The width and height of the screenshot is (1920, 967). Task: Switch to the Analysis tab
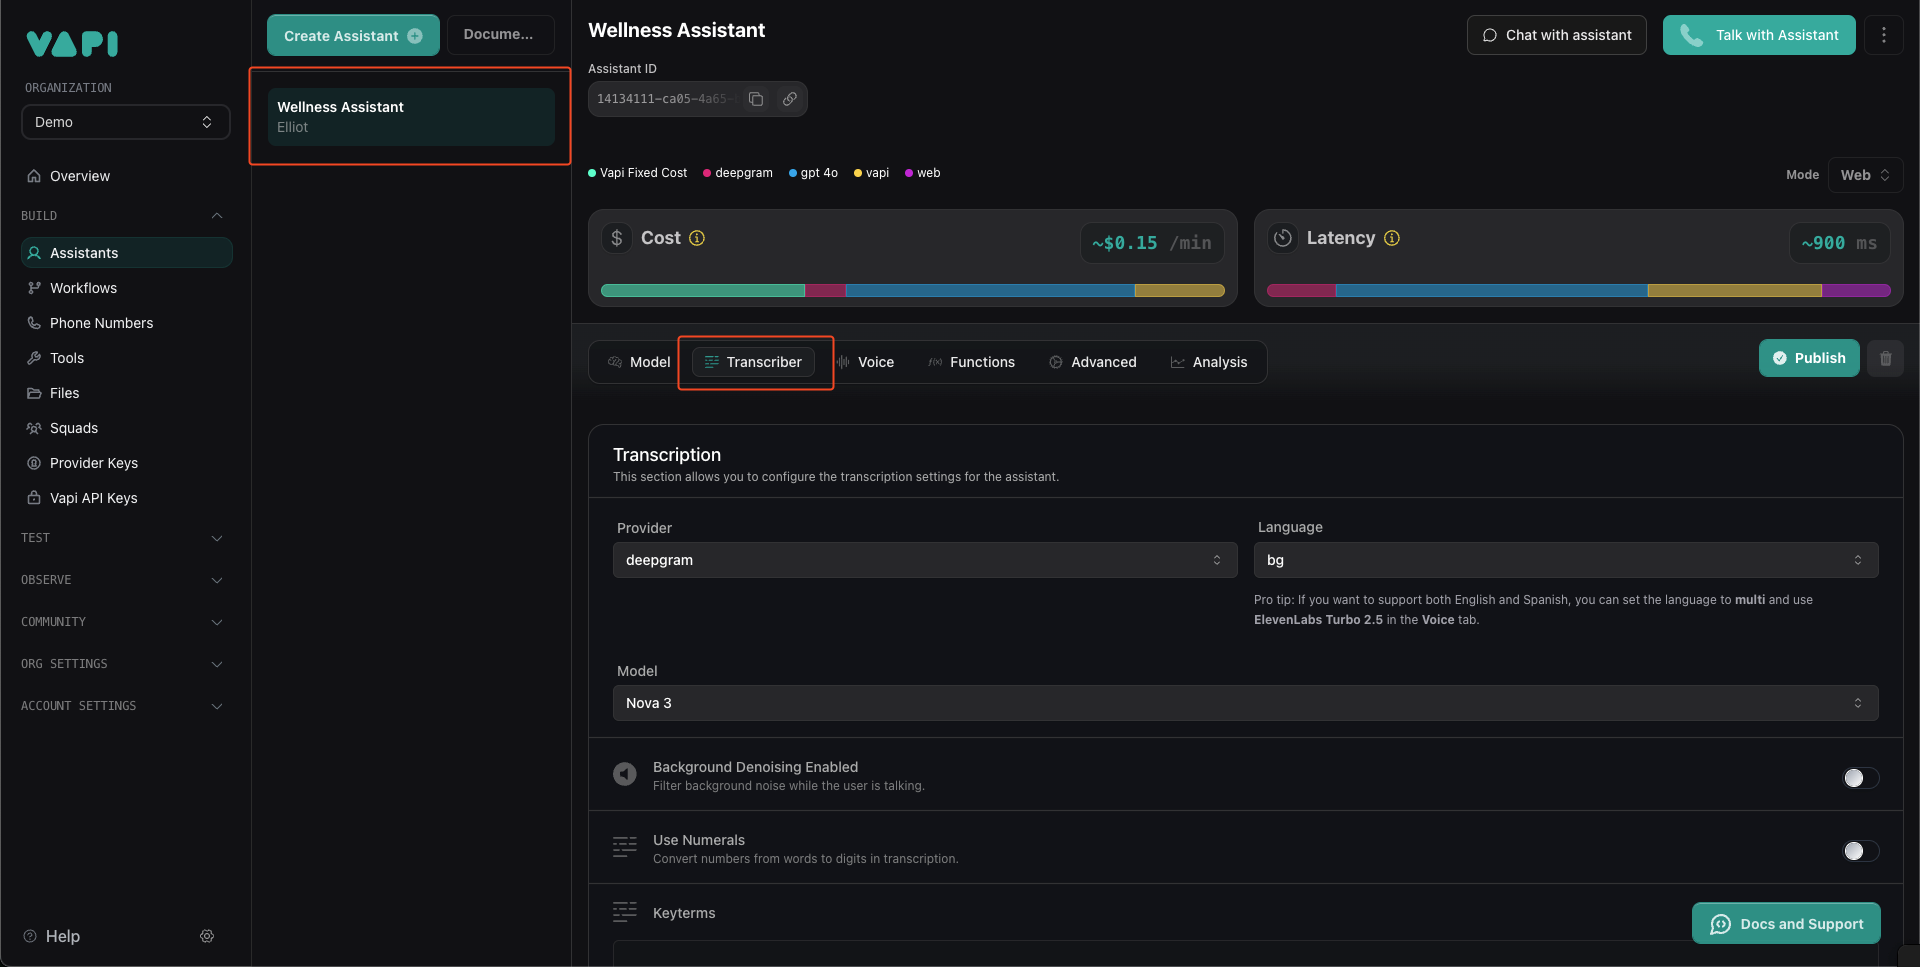tap(1208, 362)
